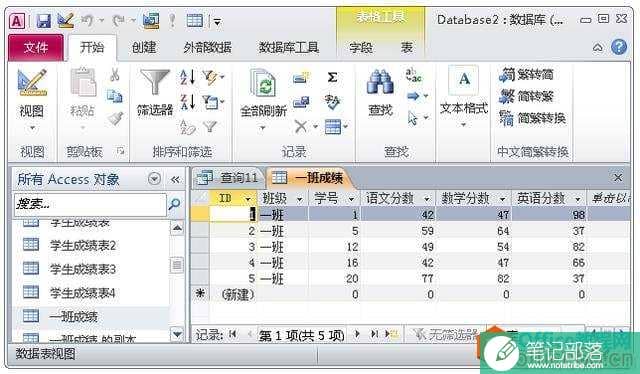
Task: Click the remove sort icon
Action: 187,127
